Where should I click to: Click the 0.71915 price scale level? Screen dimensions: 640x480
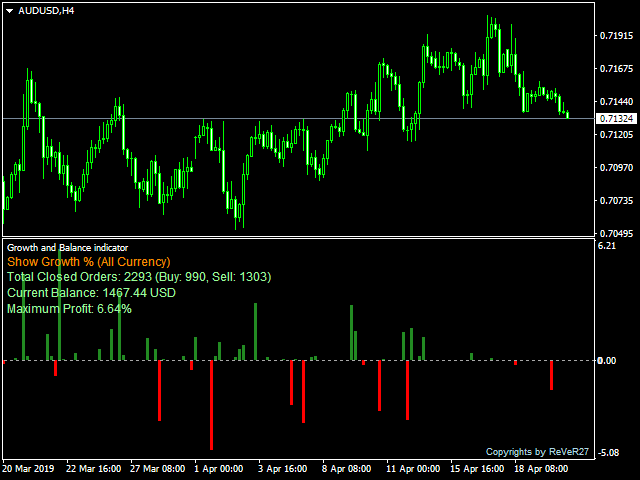click(616, 36)
